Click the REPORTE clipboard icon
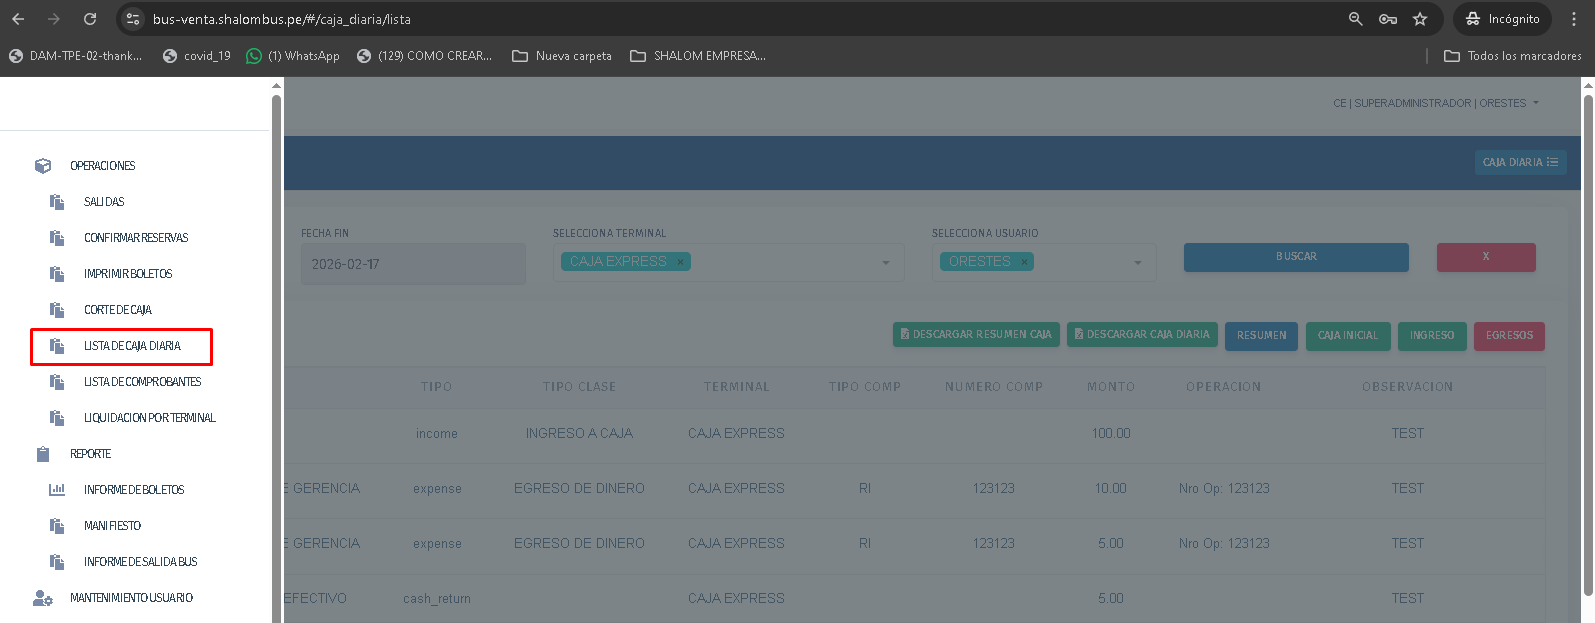Viewport: 1595px width, 623px height. click(43, 454)
